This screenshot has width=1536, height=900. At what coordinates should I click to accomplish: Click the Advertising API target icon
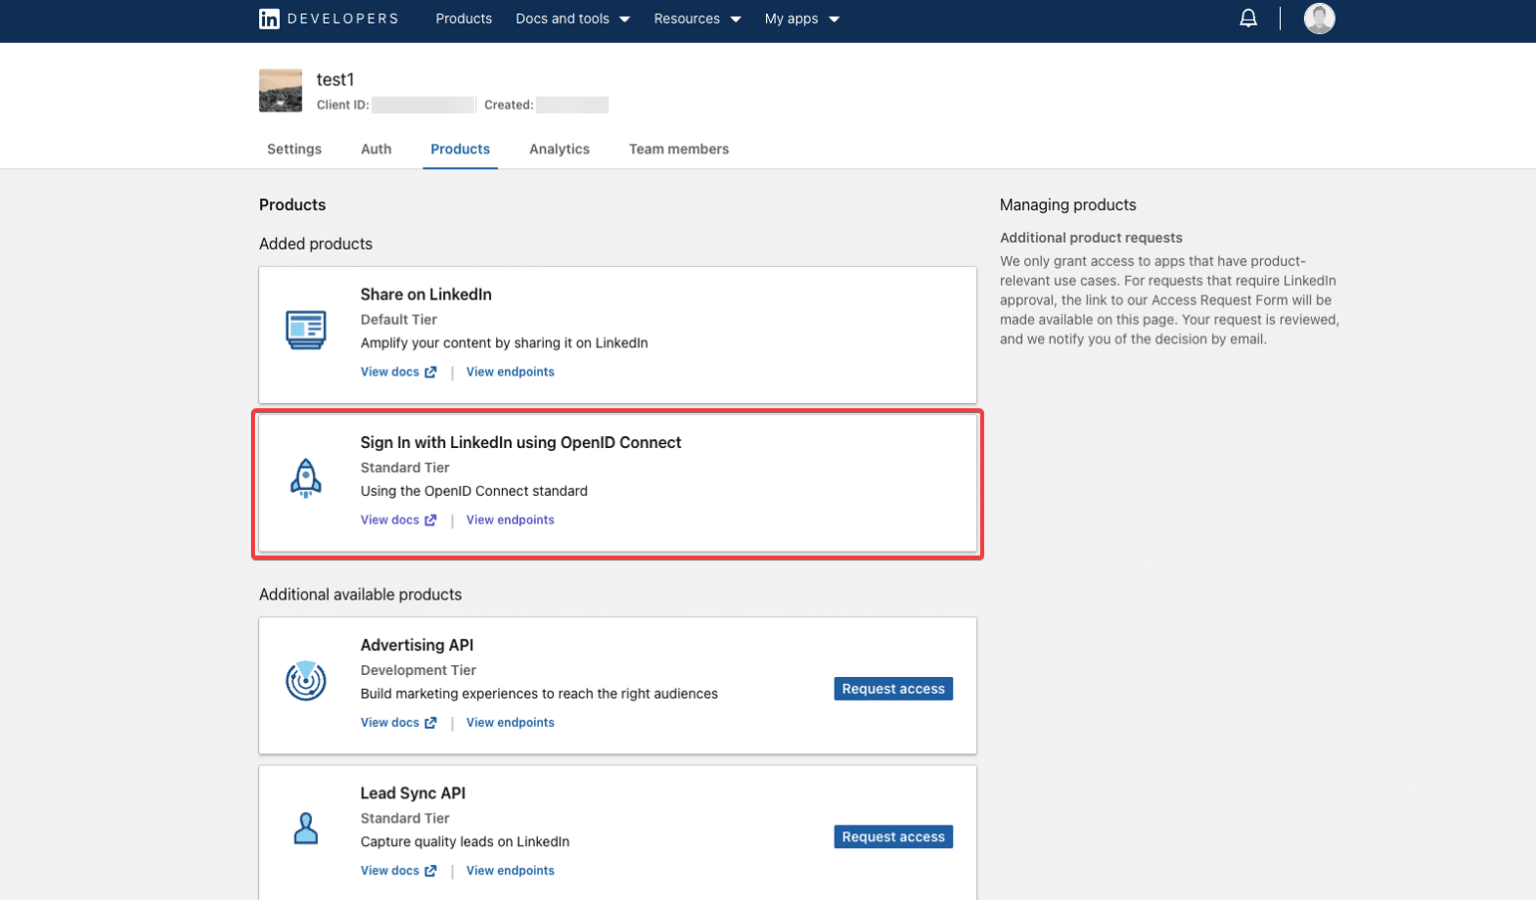coord(305,681)
